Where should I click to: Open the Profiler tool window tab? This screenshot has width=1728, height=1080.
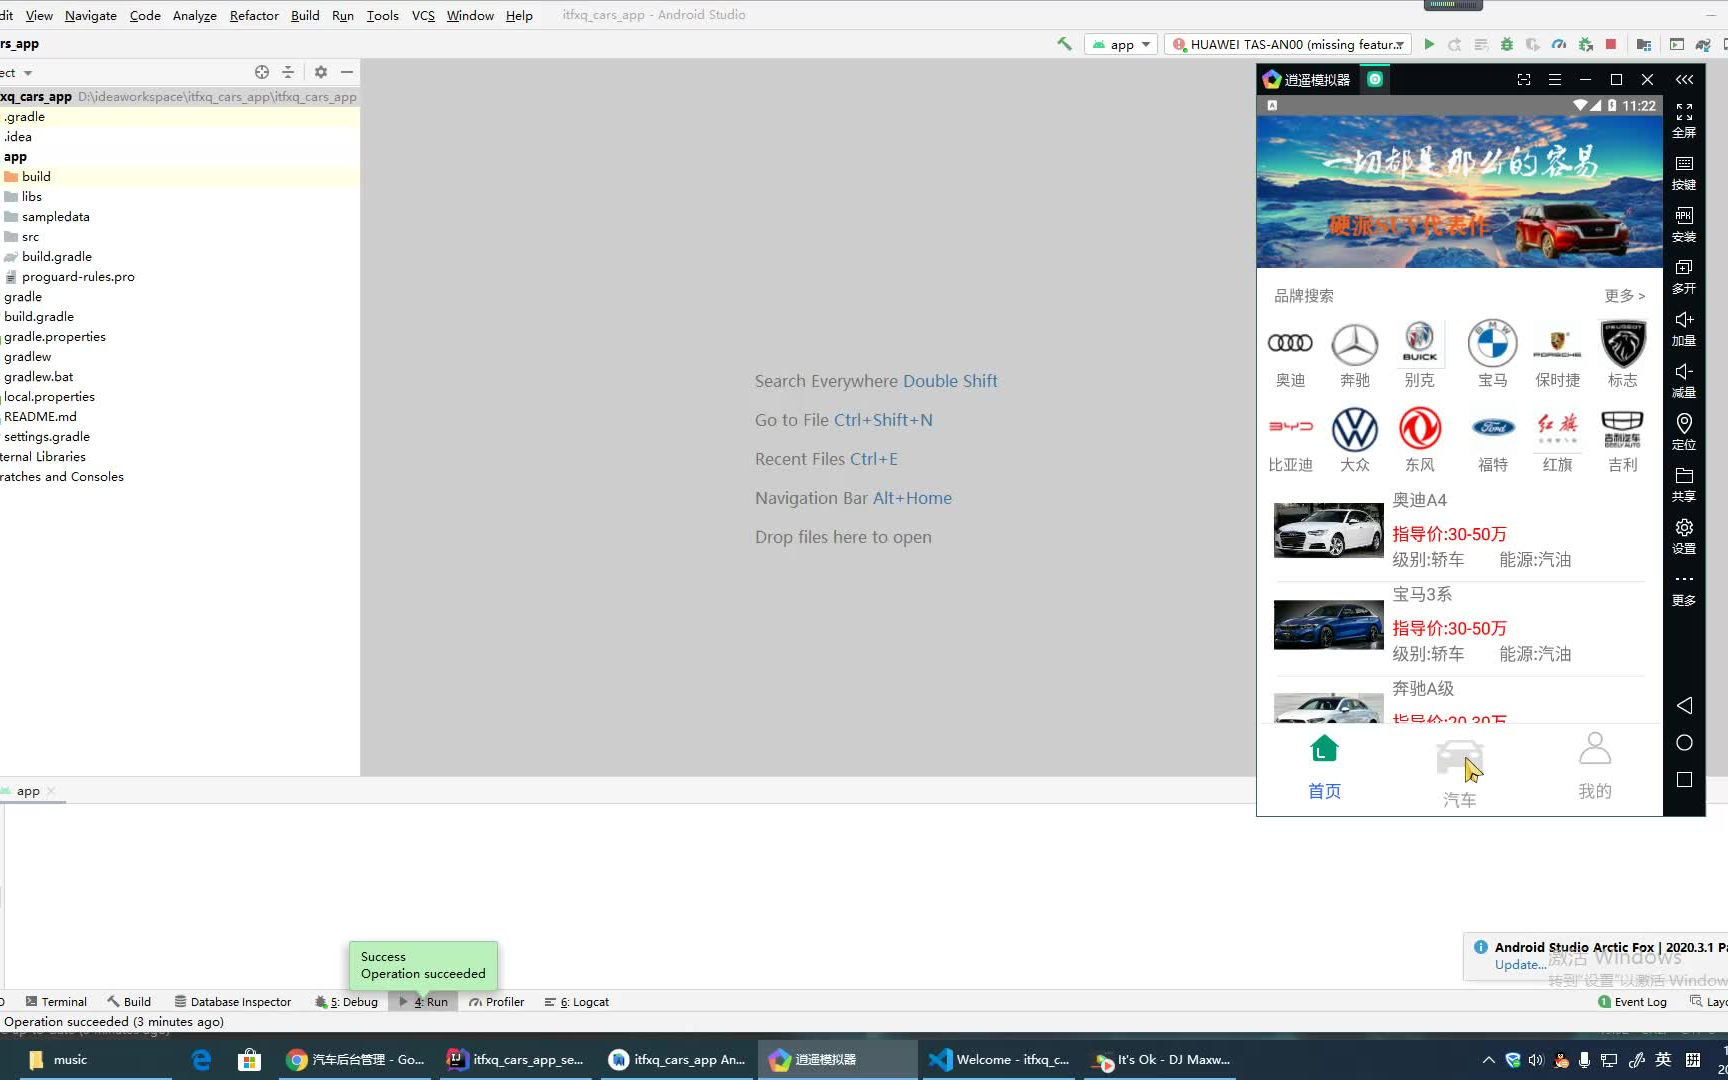click(x=496, y=1001)
